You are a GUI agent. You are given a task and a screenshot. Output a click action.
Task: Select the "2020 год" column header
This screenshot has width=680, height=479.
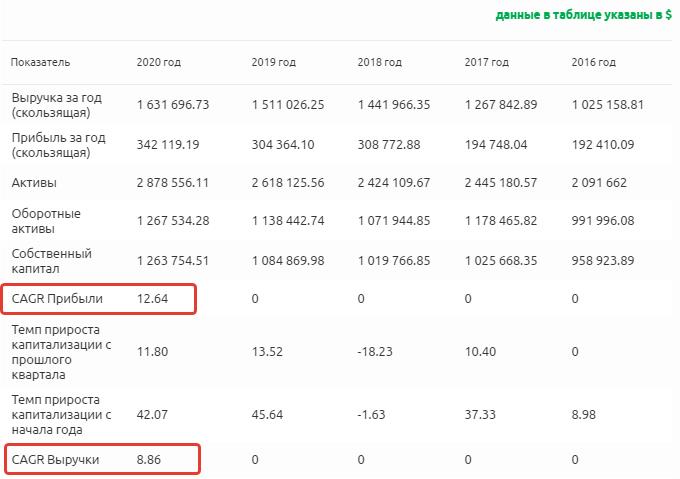[x=158, y=62]
